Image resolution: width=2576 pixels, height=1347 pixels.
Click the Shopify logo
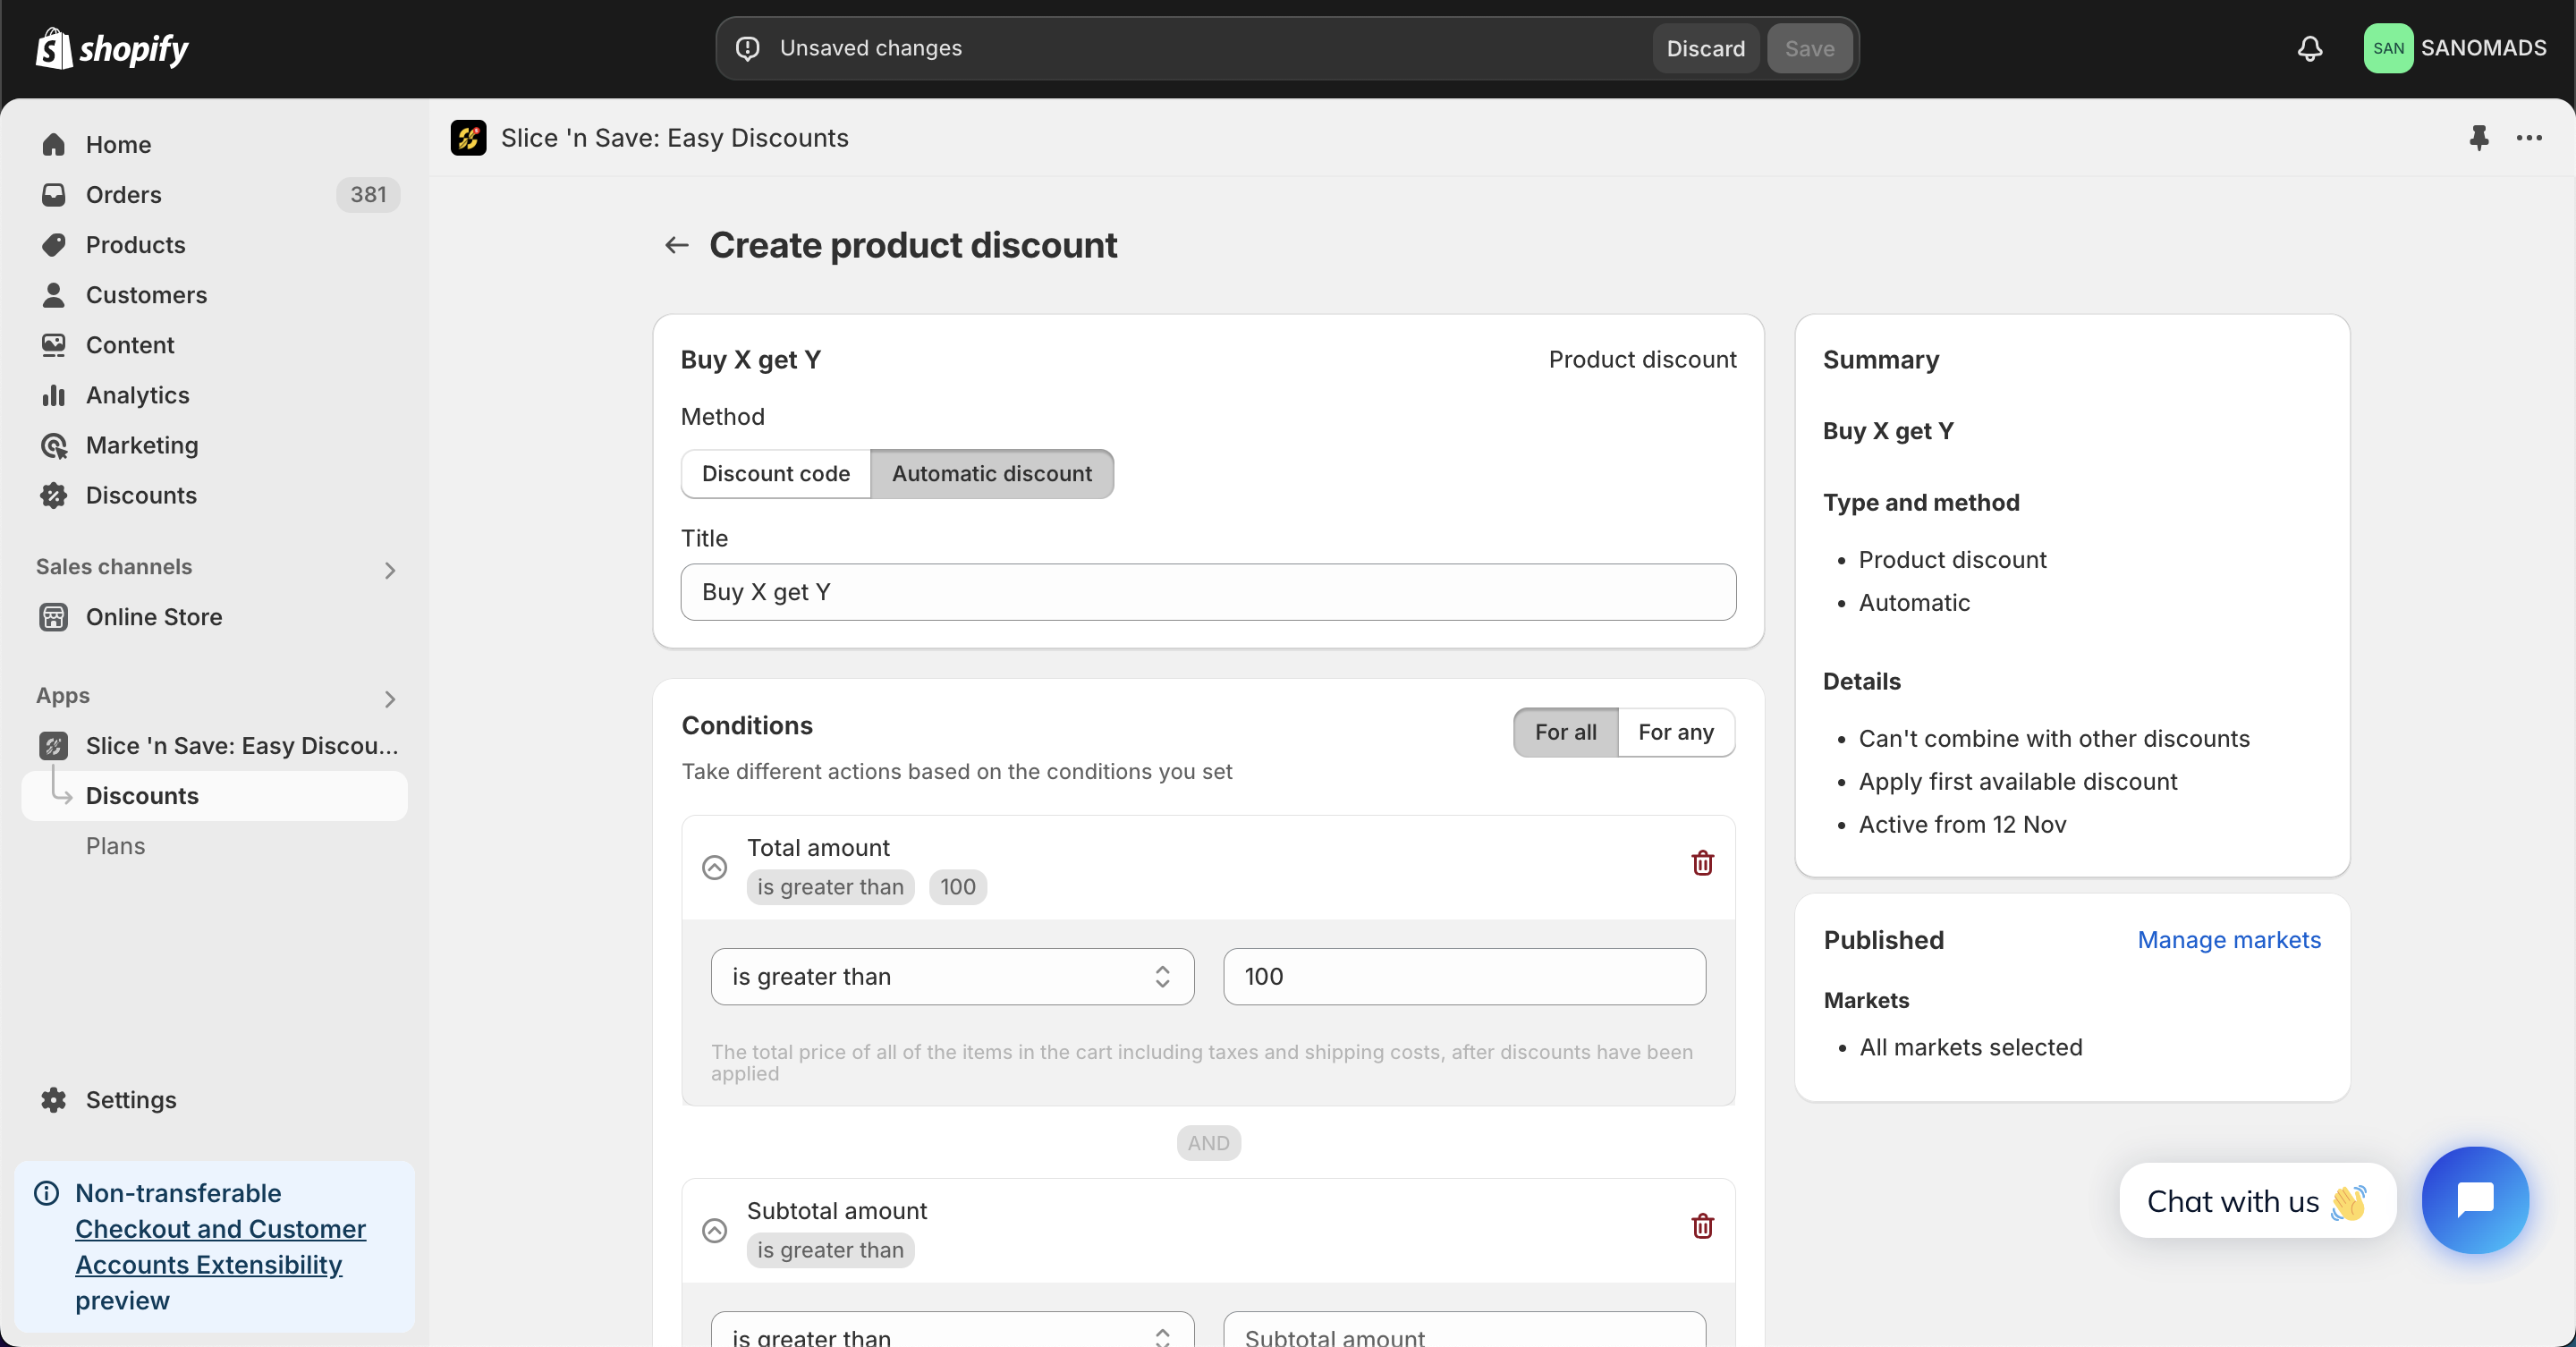click(x=112, y=48)
